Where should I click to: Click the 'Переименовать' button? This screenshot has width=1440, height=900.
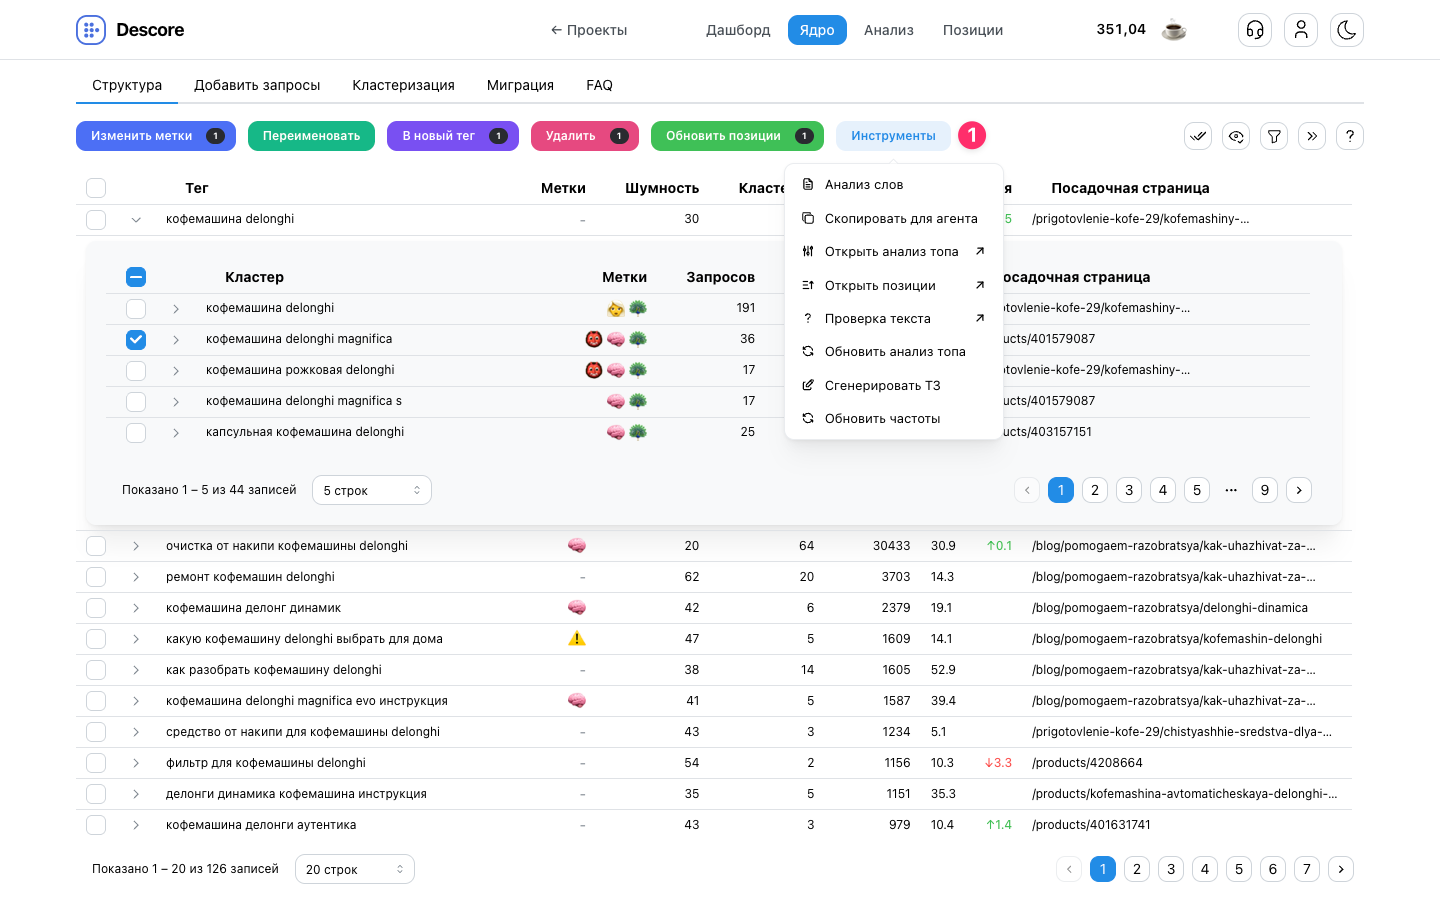tap(311, 136)
